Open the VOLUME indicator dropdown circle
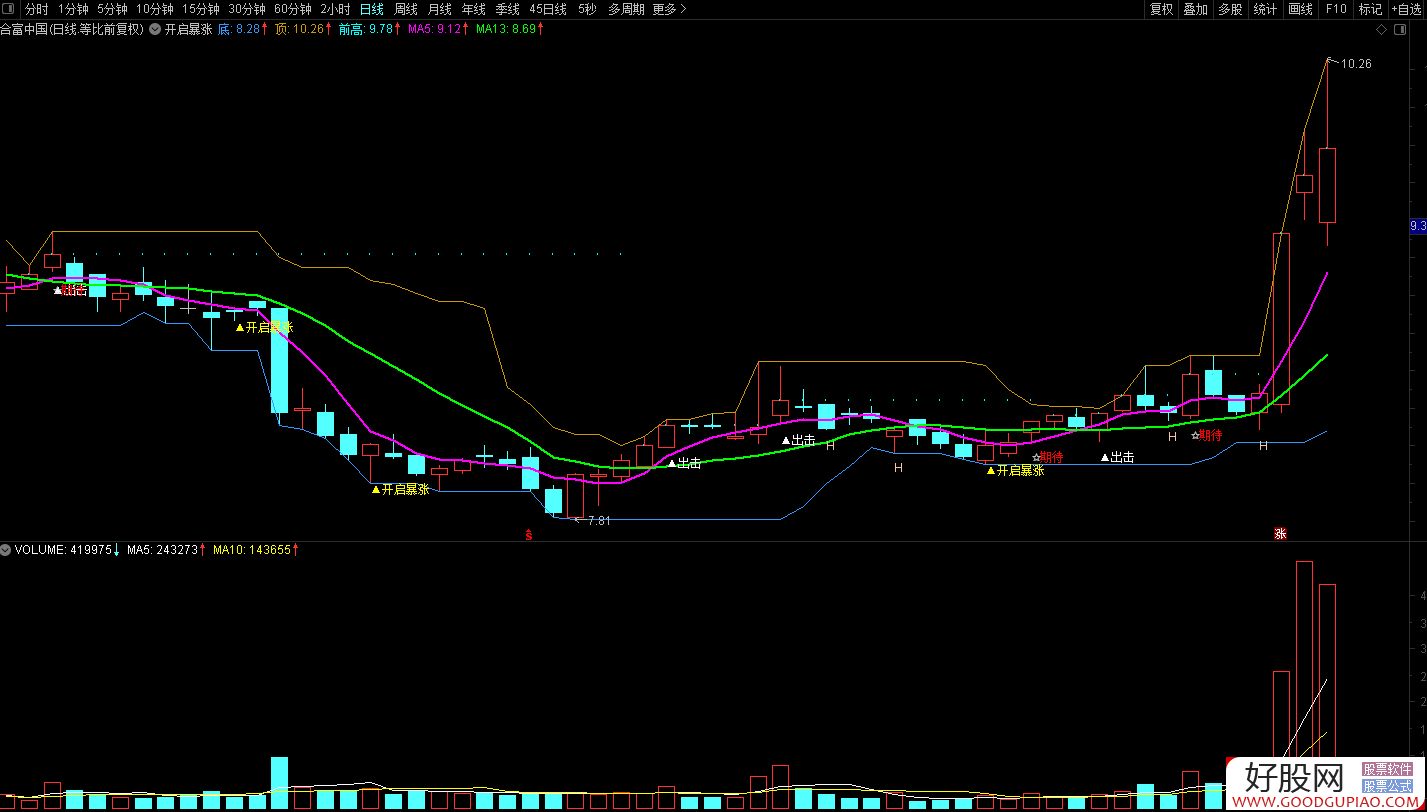This screenshot has width=1427, height=812. click(7, 550)
